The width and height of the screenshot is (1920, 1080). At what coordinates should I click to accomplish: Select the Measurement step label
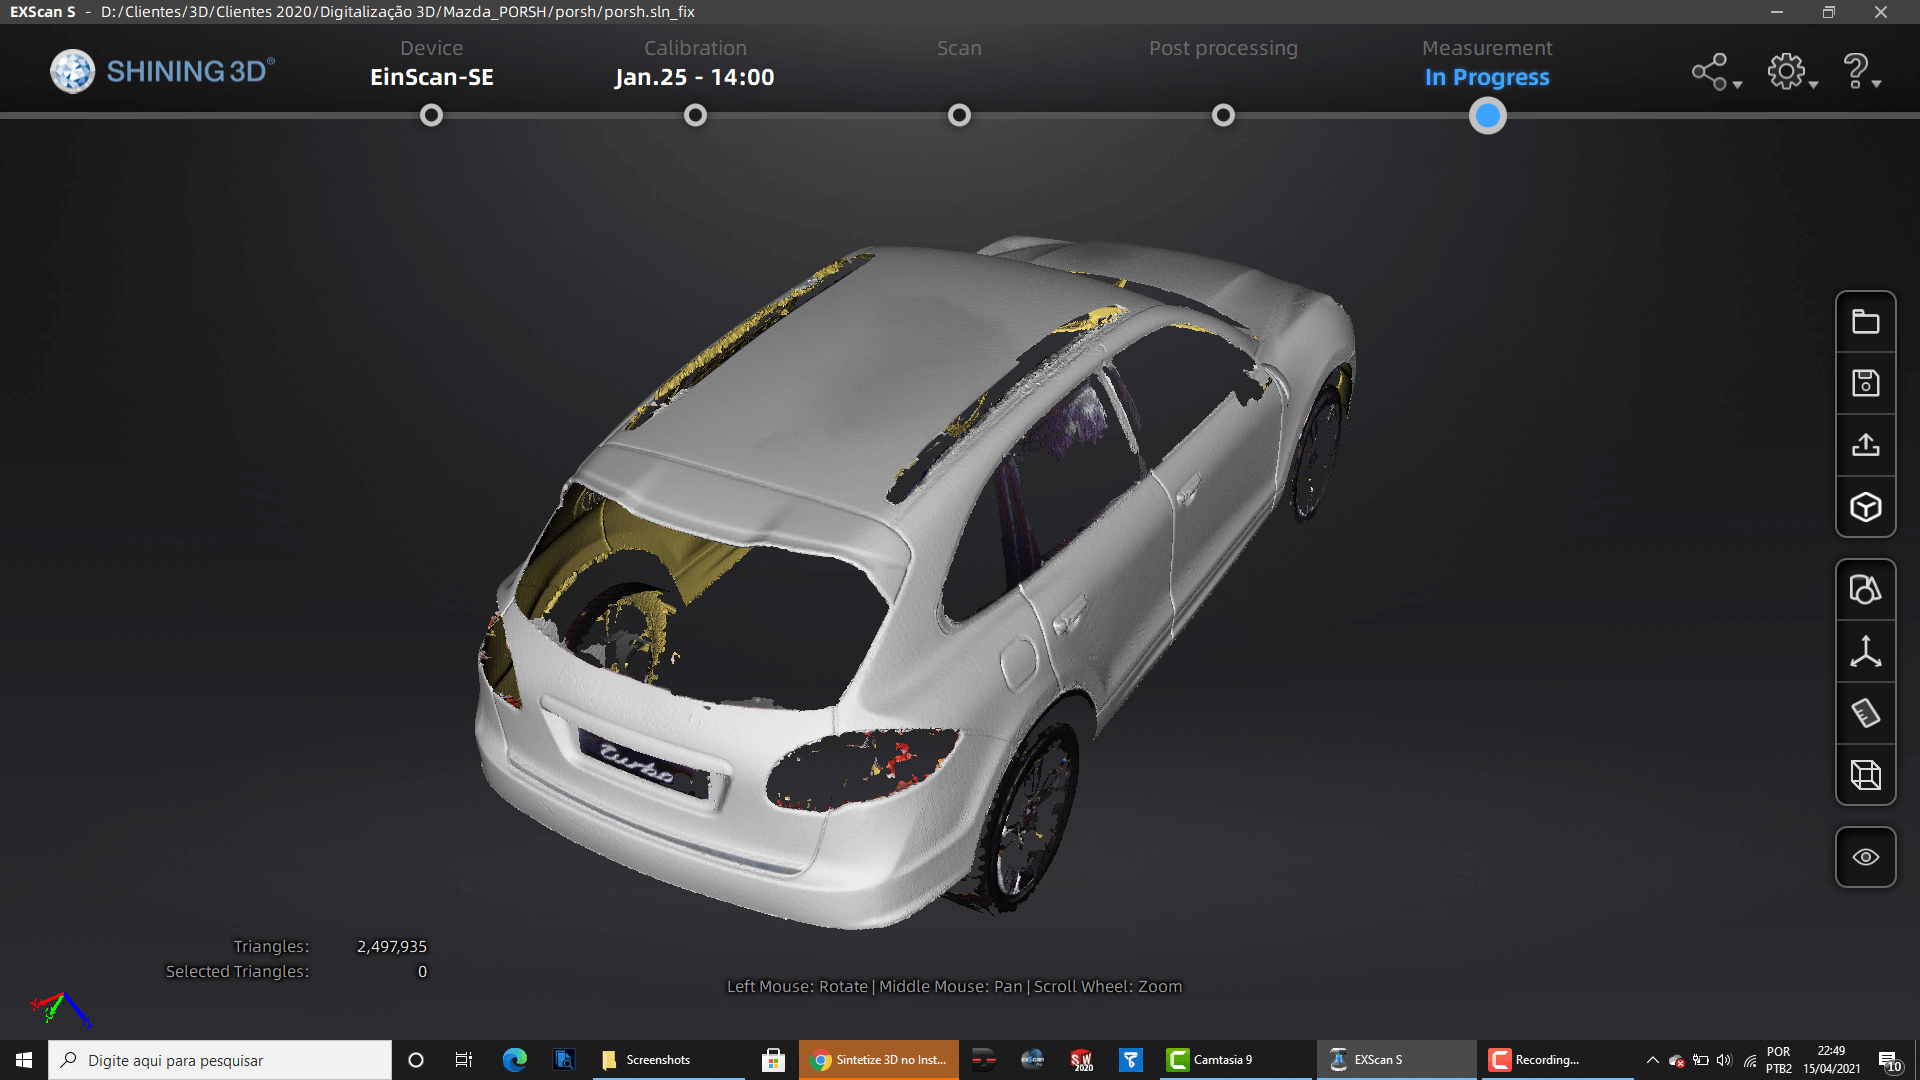[1487, 48]
